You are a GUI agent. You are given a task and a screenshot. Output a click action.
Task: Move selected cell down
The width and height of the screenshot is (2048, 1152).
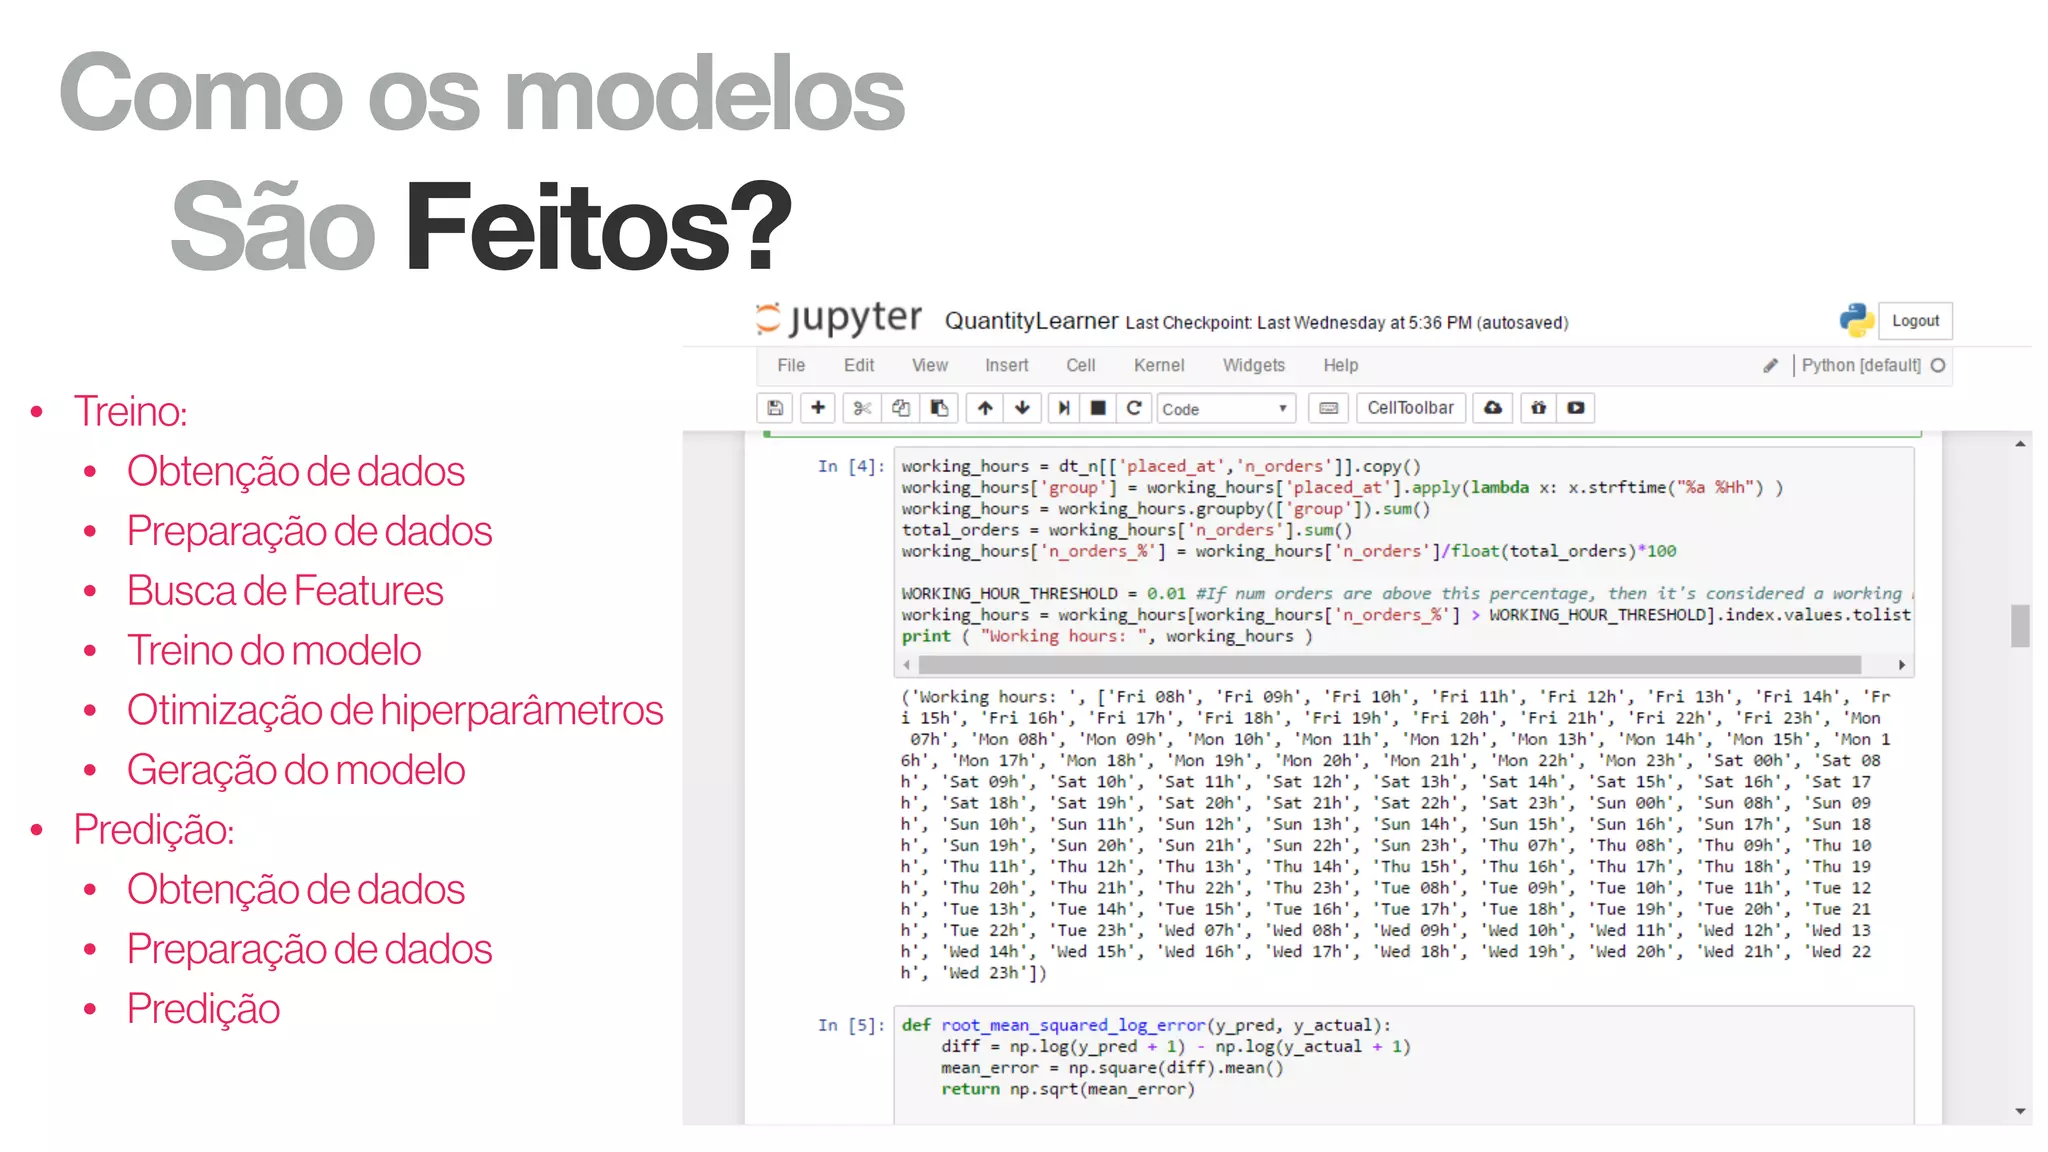pyautogui.click(x=1022, y=408)
